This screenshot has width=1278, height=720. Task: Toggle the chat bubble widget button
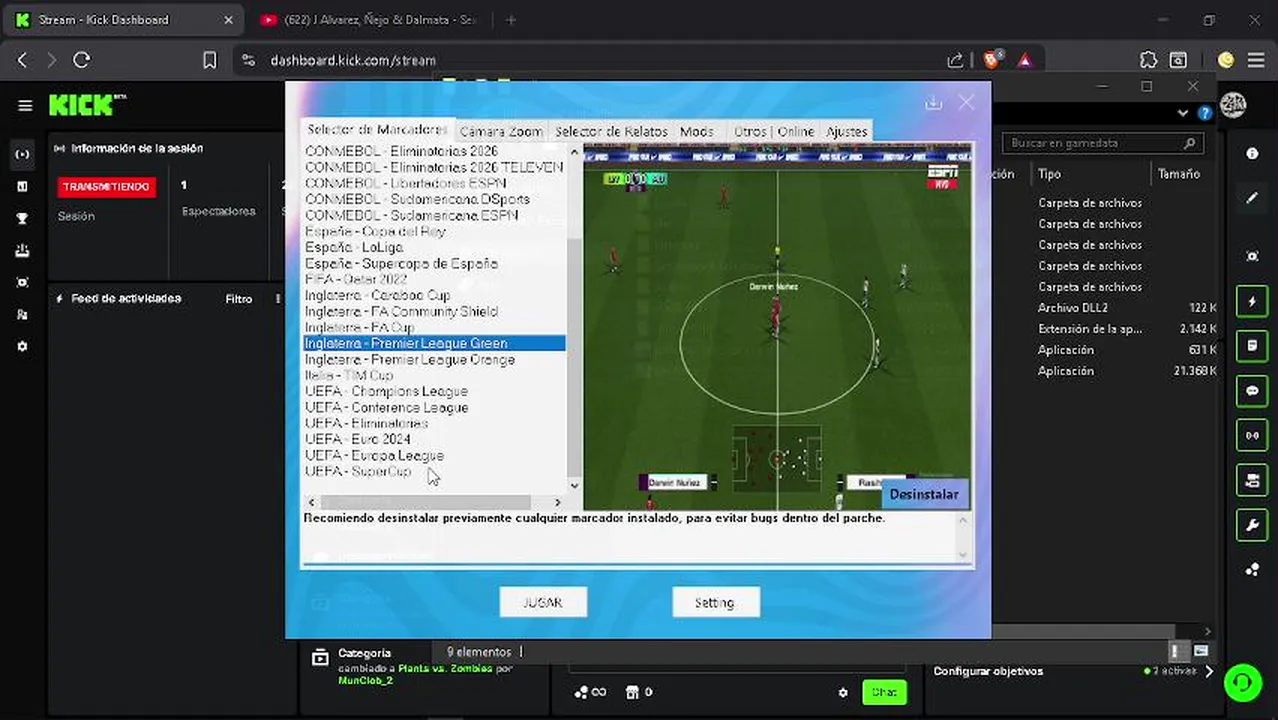(x=1252, y=391)
